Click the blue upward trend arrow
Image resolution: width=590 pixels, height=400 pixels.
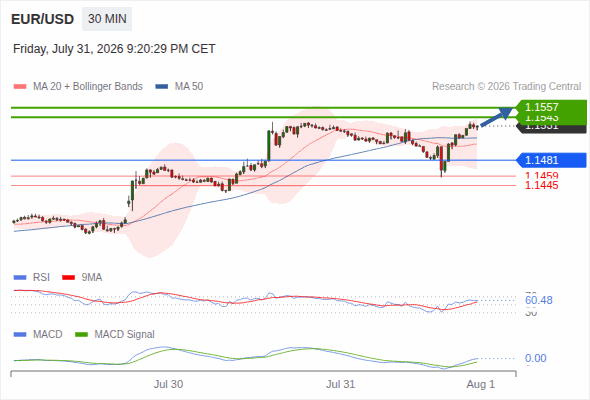coord(497,117)
